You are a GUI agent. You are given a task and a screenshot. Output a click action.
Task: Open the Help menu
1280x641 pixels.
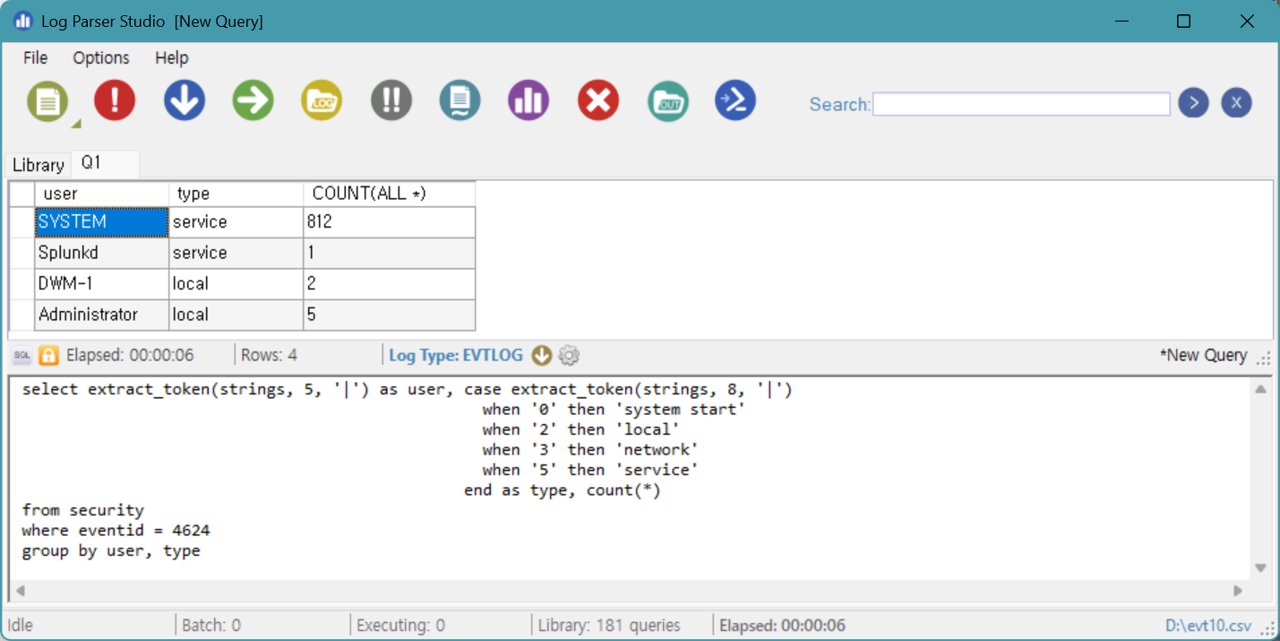coord(172,58)
